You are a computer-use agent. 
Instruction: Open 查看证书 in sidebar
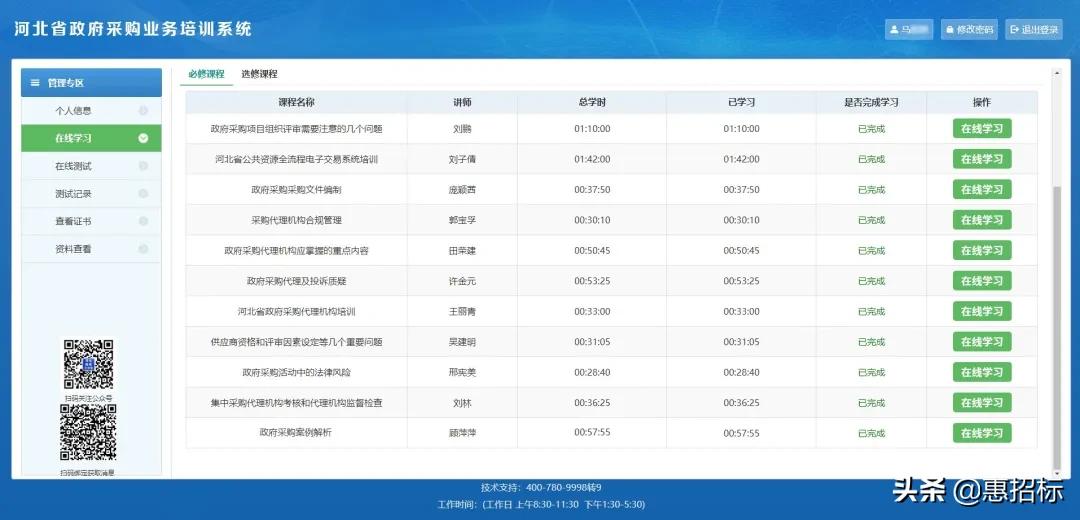click(x=92, y=221)
